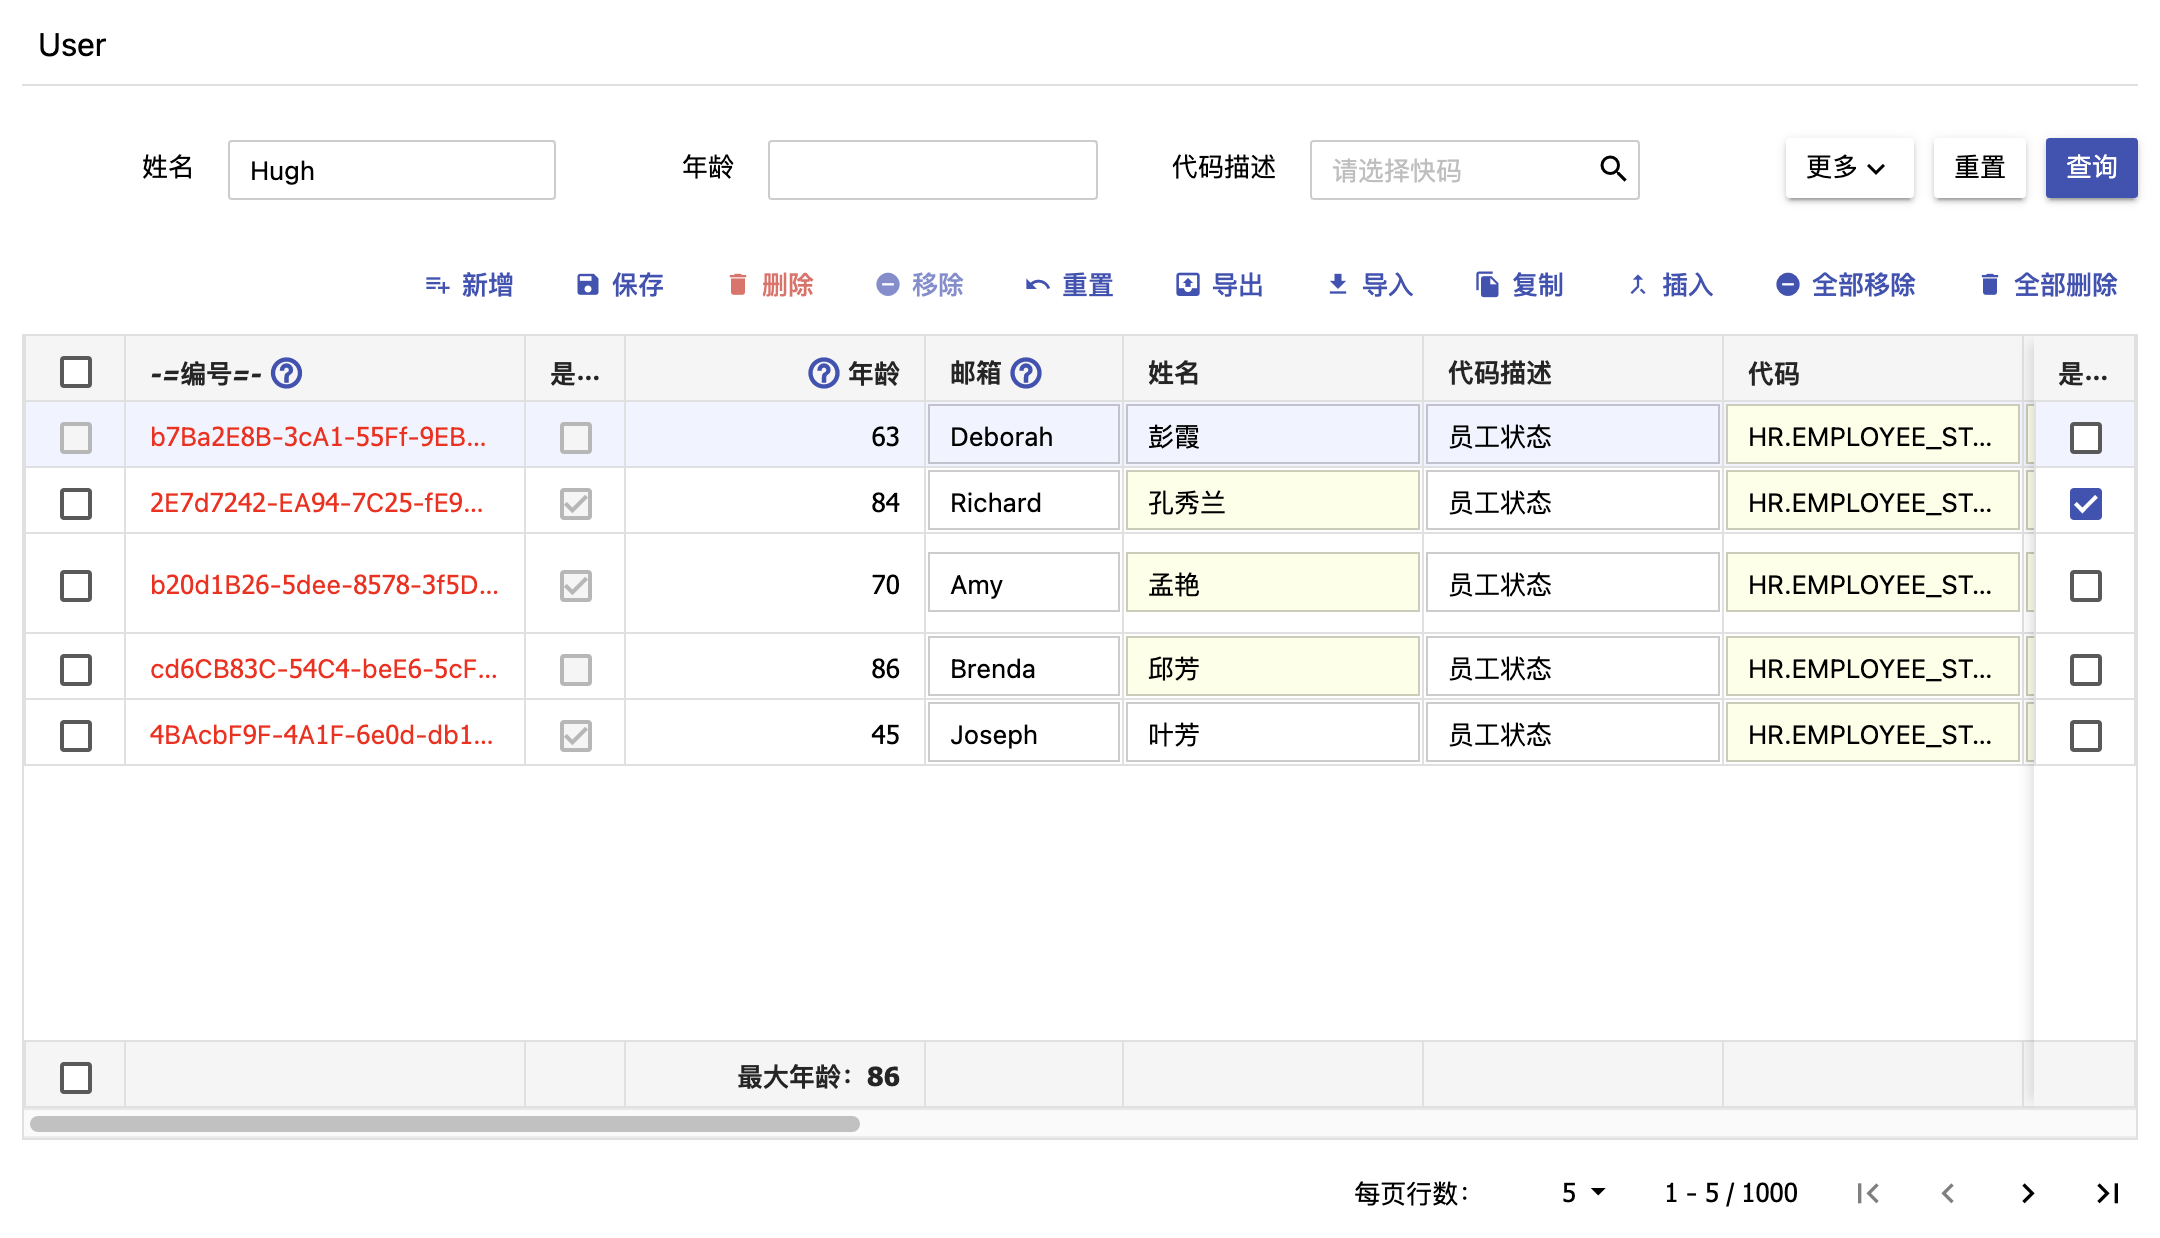Click the 复制 copy icon

coord(1485,285)
